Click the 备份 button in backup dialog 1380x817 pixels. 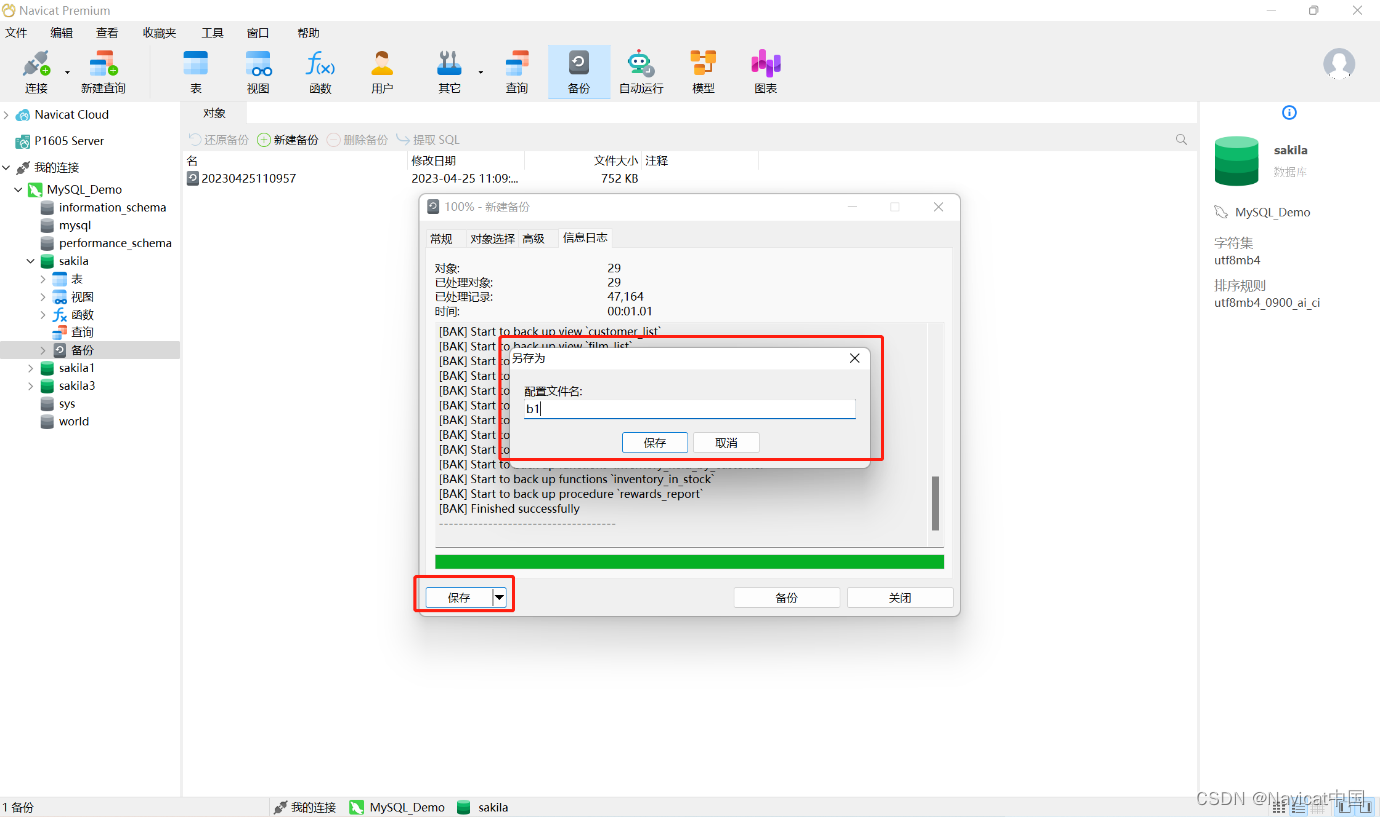click(787, 598)
